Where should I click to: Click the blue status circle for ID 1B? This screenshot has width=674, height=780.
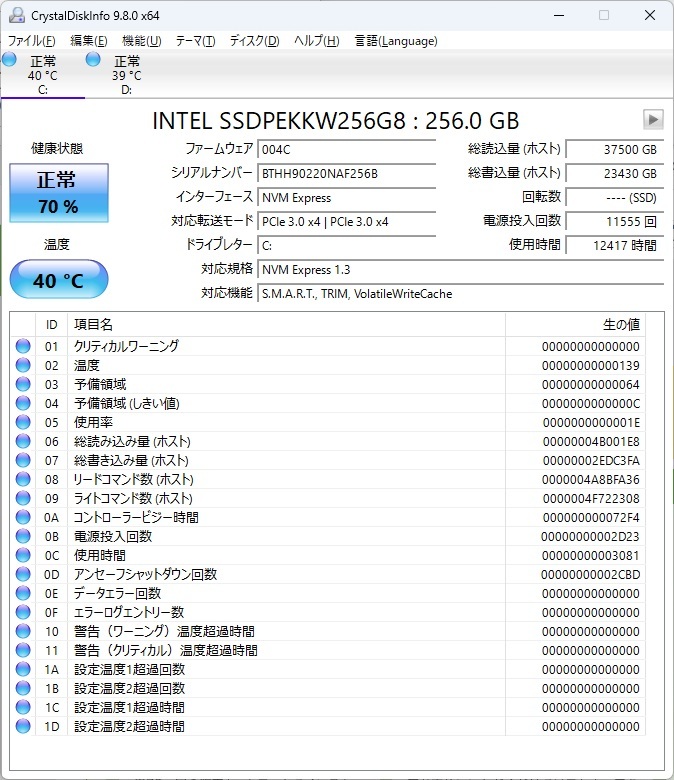[x=23, y=688]
